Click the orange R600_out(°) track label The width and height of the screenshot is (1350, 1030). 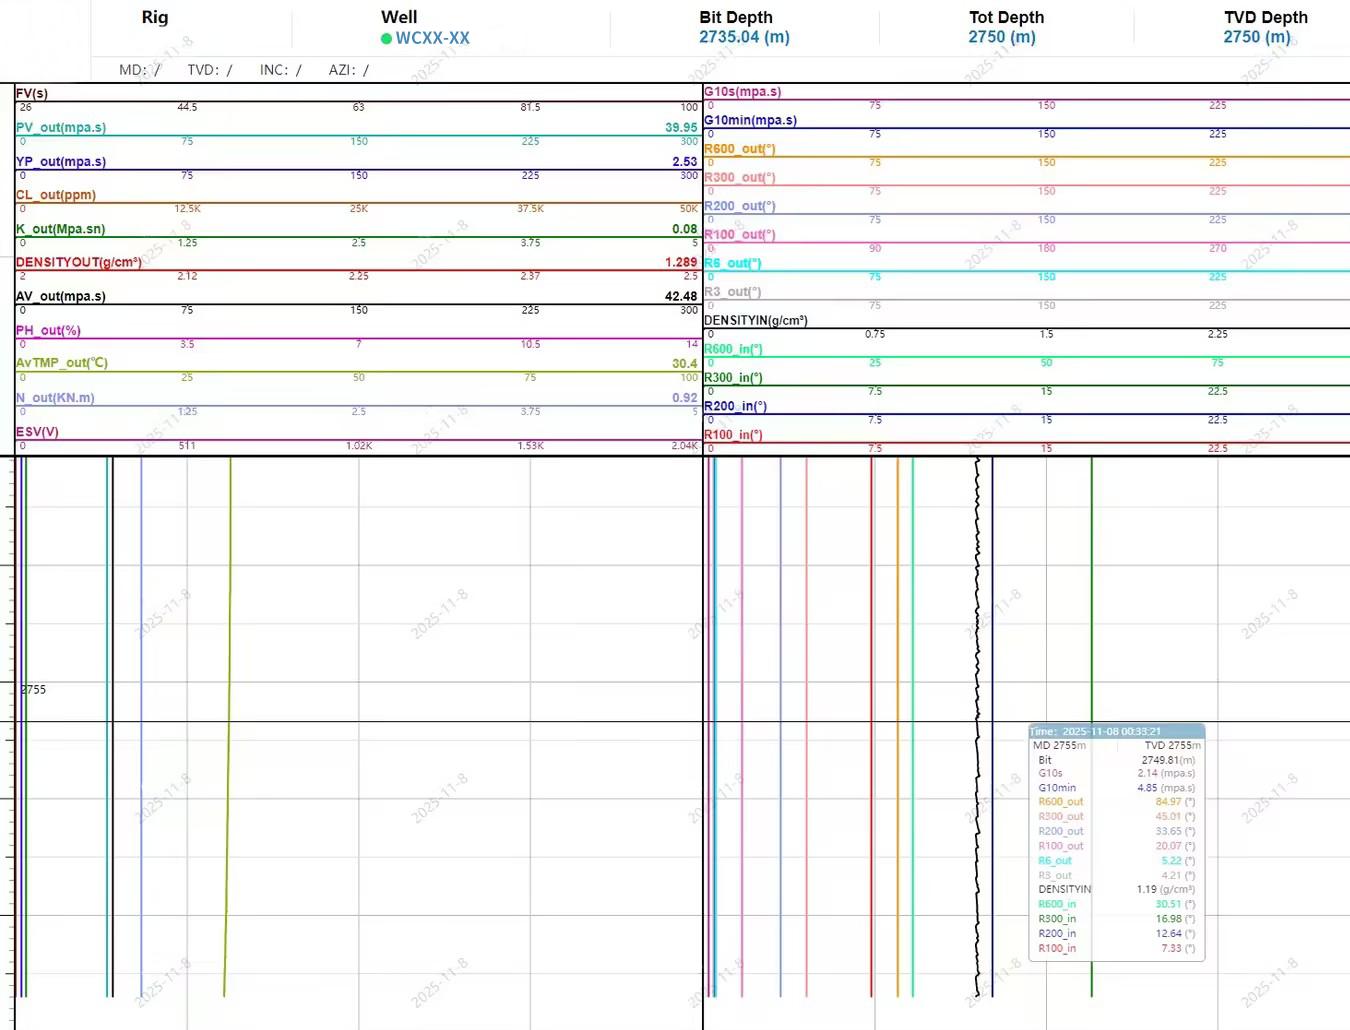(x=739, y=149)
